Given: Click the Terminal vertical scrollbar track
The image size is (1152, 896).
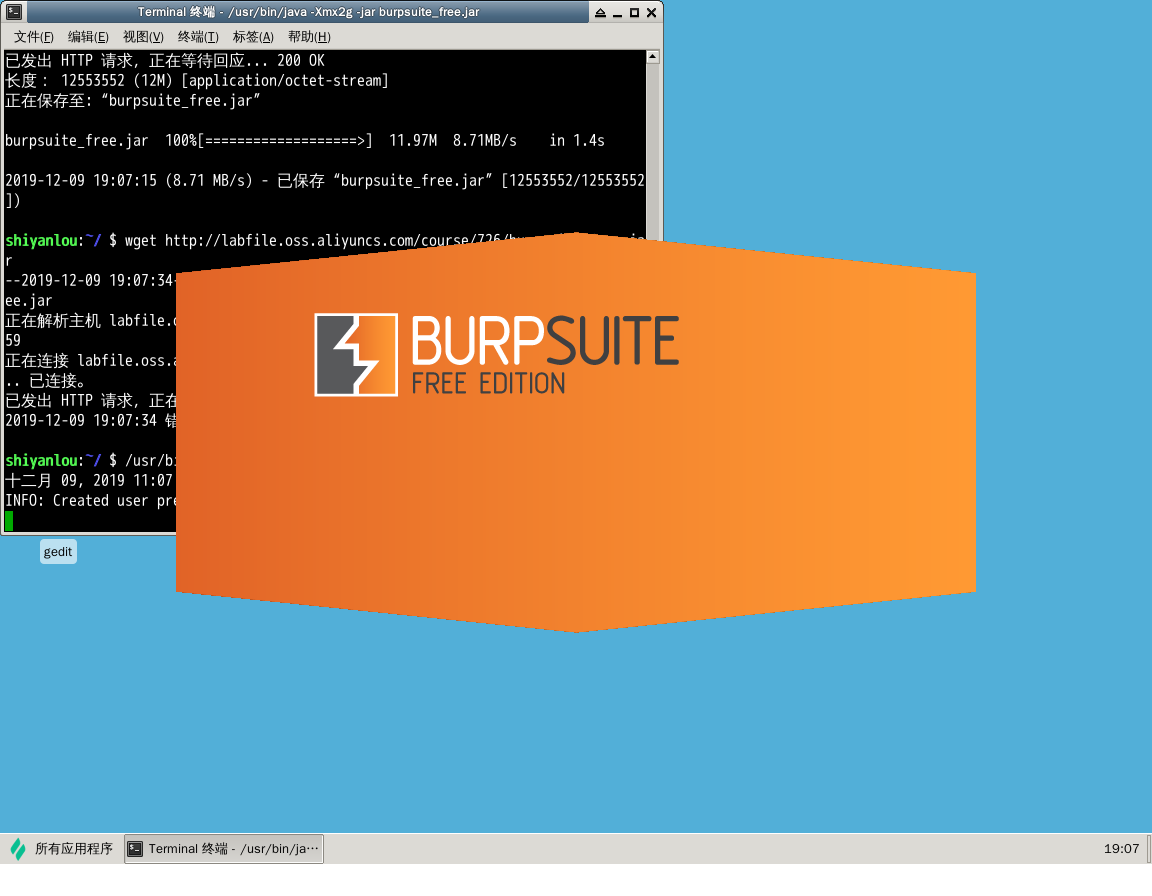Looking at the screenshot, I should point(652,151).
